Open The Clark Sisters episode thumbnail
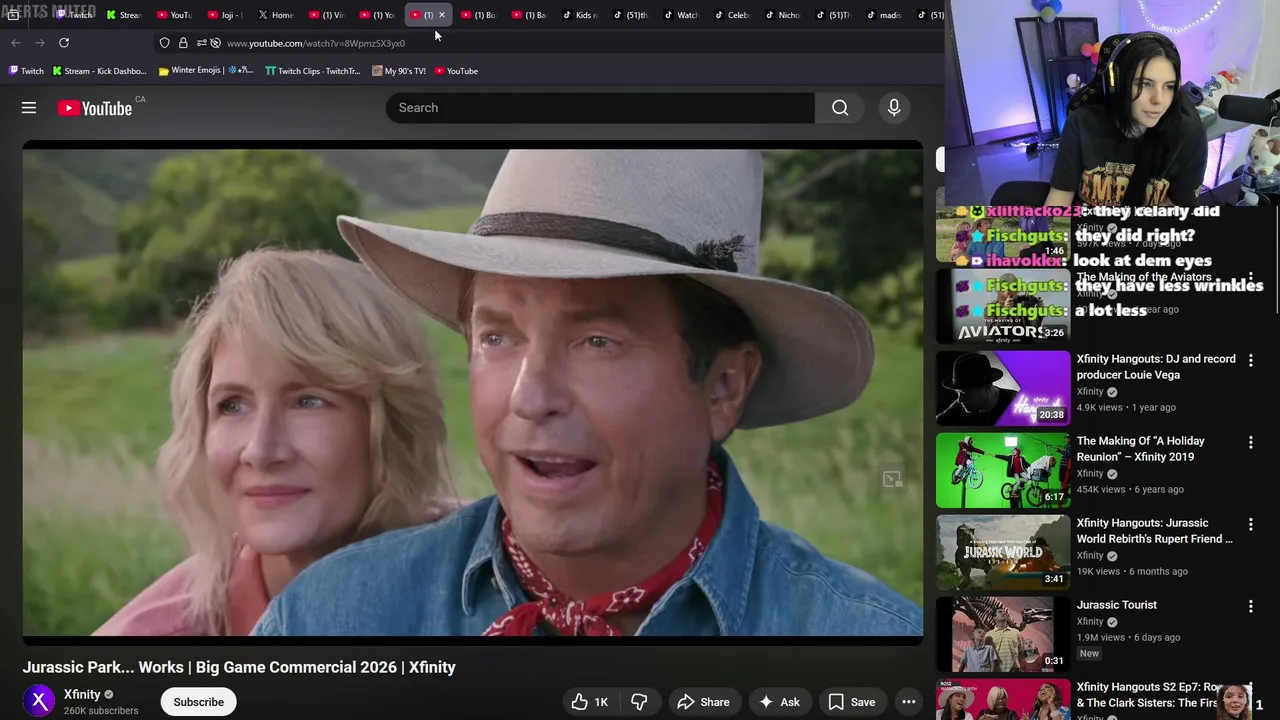 click(x=1003, y=700)
